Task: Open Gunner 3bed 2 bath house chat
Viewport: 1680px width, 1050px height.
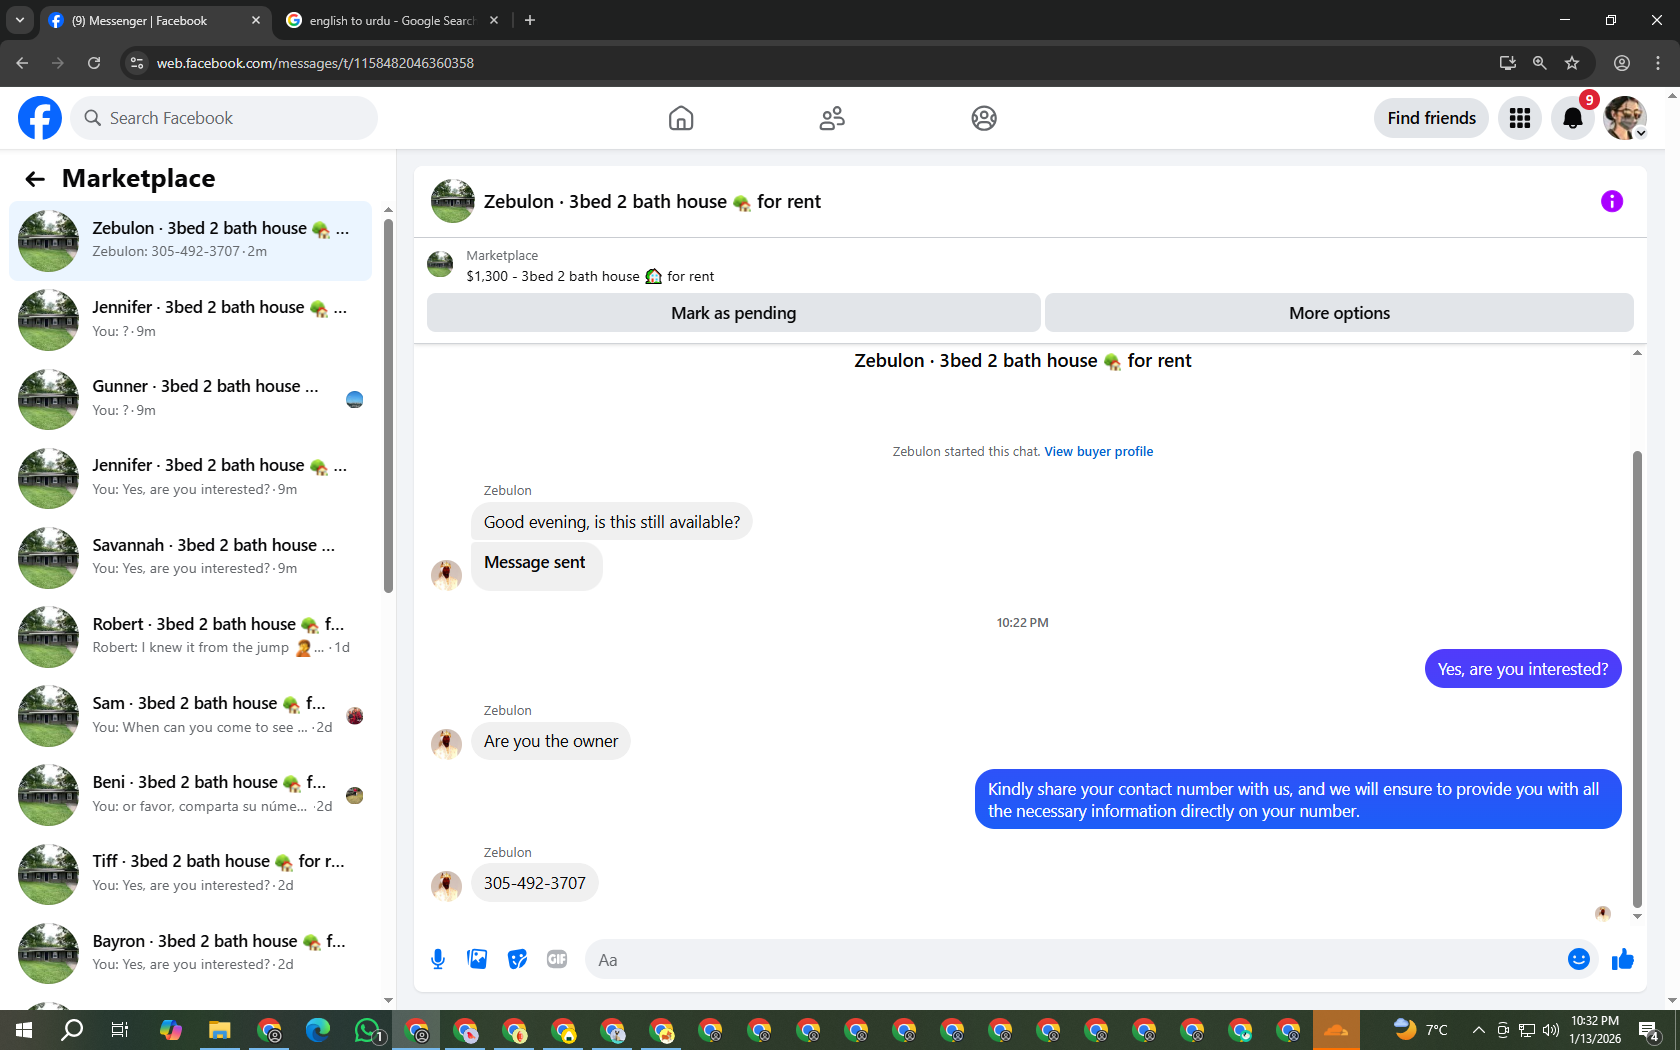Action: (190, 399)
